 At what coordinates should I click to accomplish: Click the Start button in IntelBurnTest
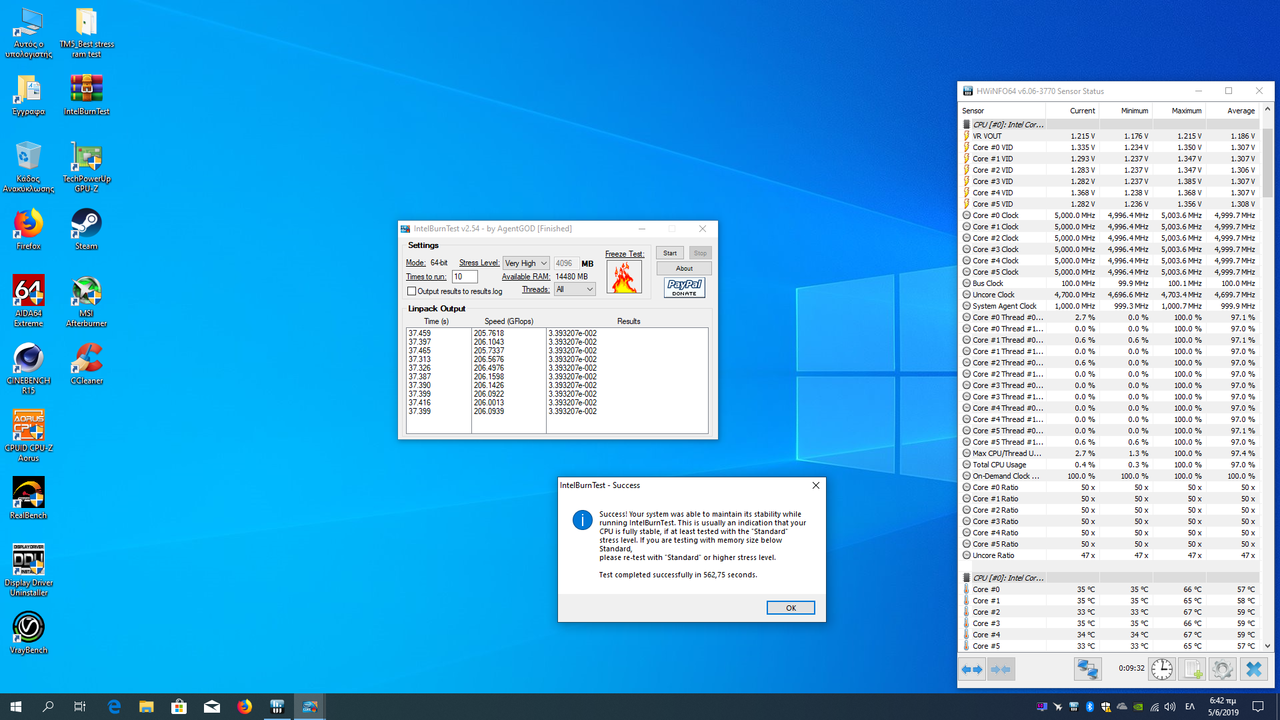(671, 253)
